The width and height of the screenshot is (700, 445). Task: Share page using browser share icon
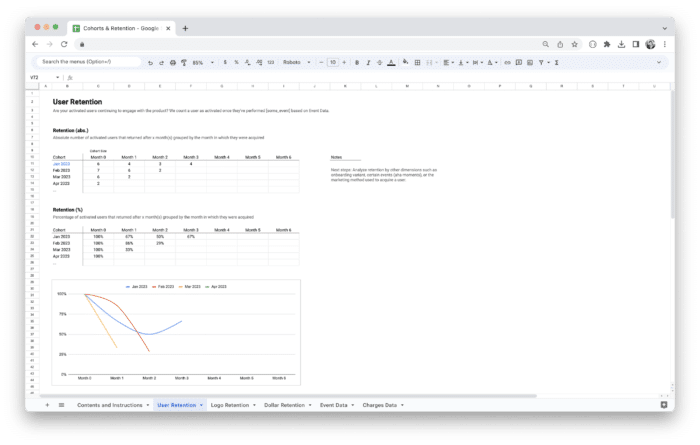pyautogui.click(x=560, y=44)
